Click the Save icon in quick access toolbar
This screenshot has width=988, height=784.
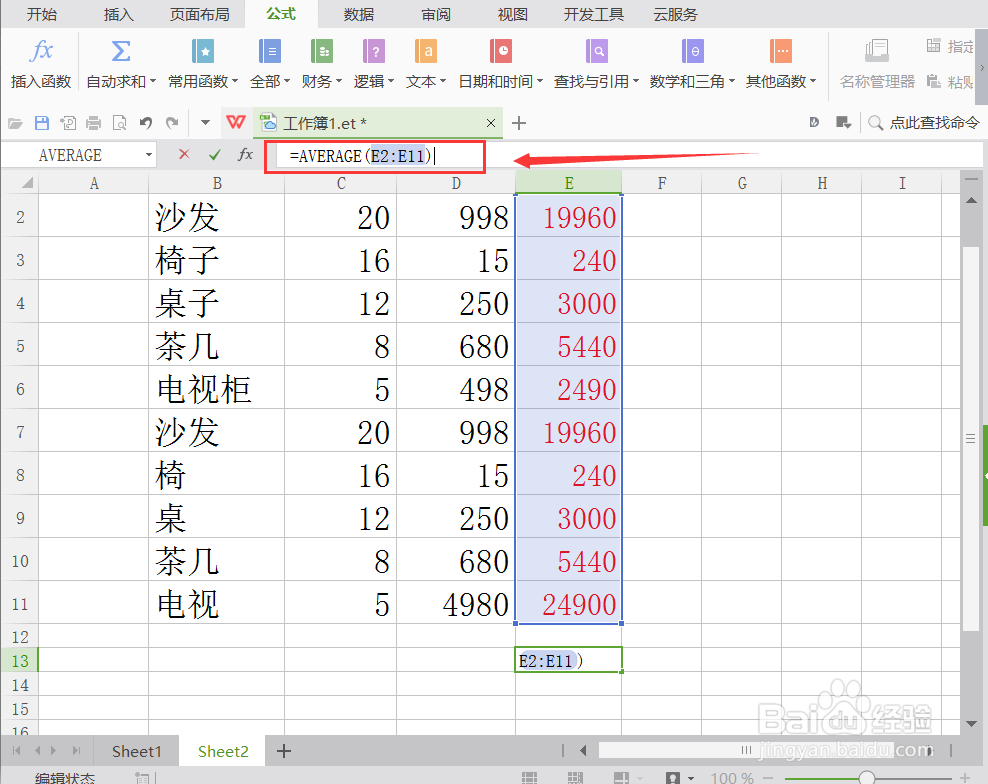coord(40,121)
